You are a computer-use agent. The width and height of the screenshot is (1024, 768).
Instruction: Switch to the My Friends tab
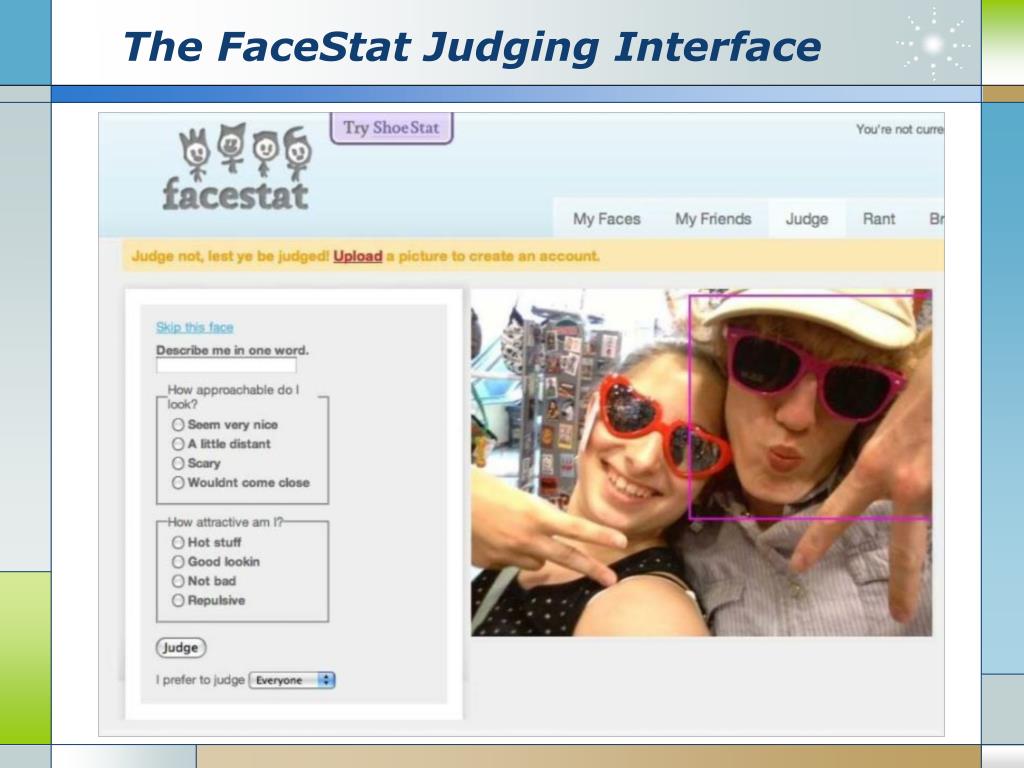713,219
